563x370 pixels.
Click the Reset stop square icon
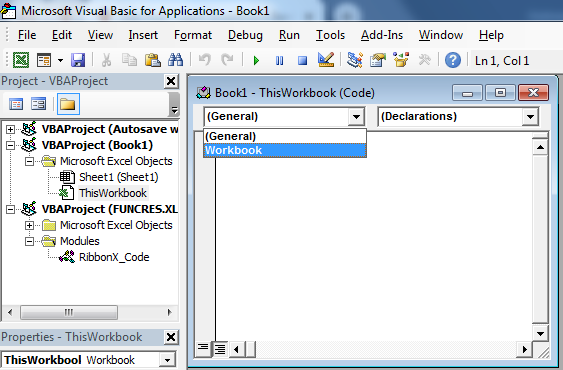pos(303,60)
